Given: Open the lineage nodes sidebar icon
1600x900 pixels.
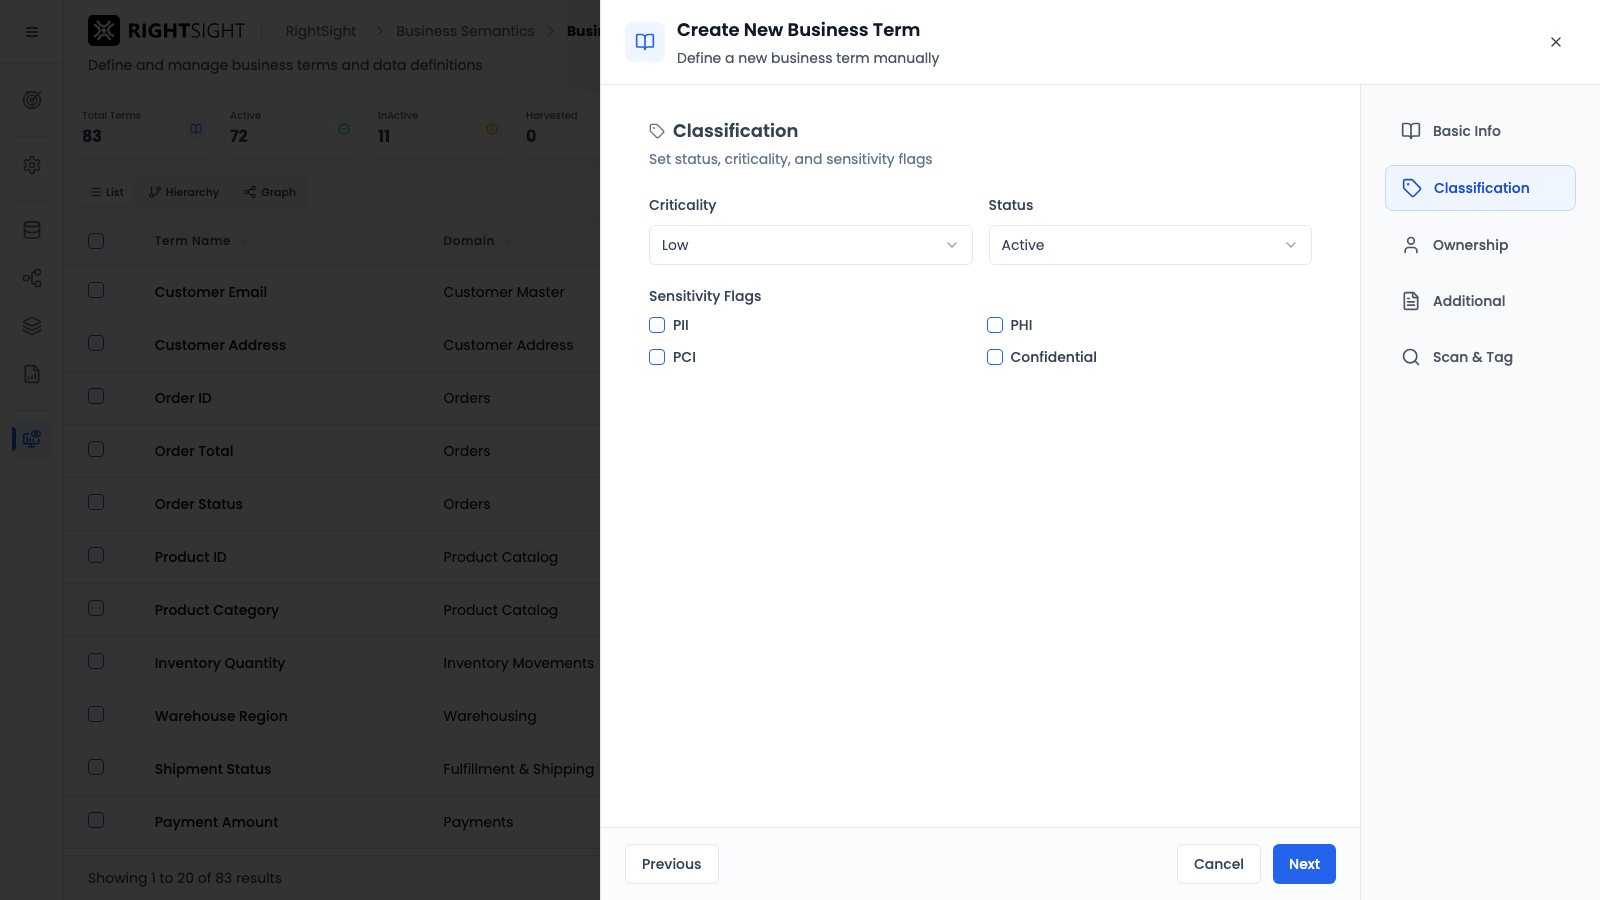Looking at the screenshot, I should point(32,278).
